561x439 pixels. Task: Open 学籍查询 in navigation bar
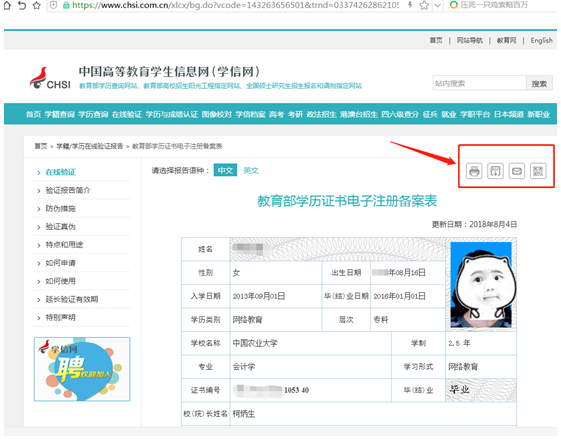(x=59, y=114)
